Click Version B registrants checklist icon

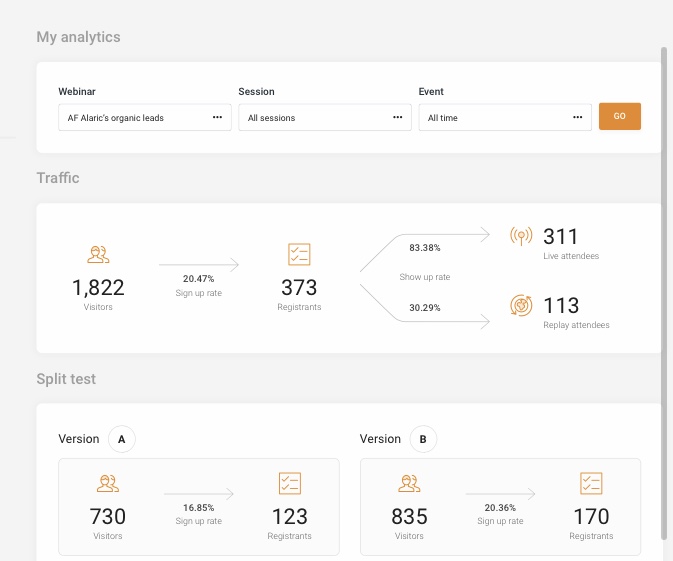(592, 484)
